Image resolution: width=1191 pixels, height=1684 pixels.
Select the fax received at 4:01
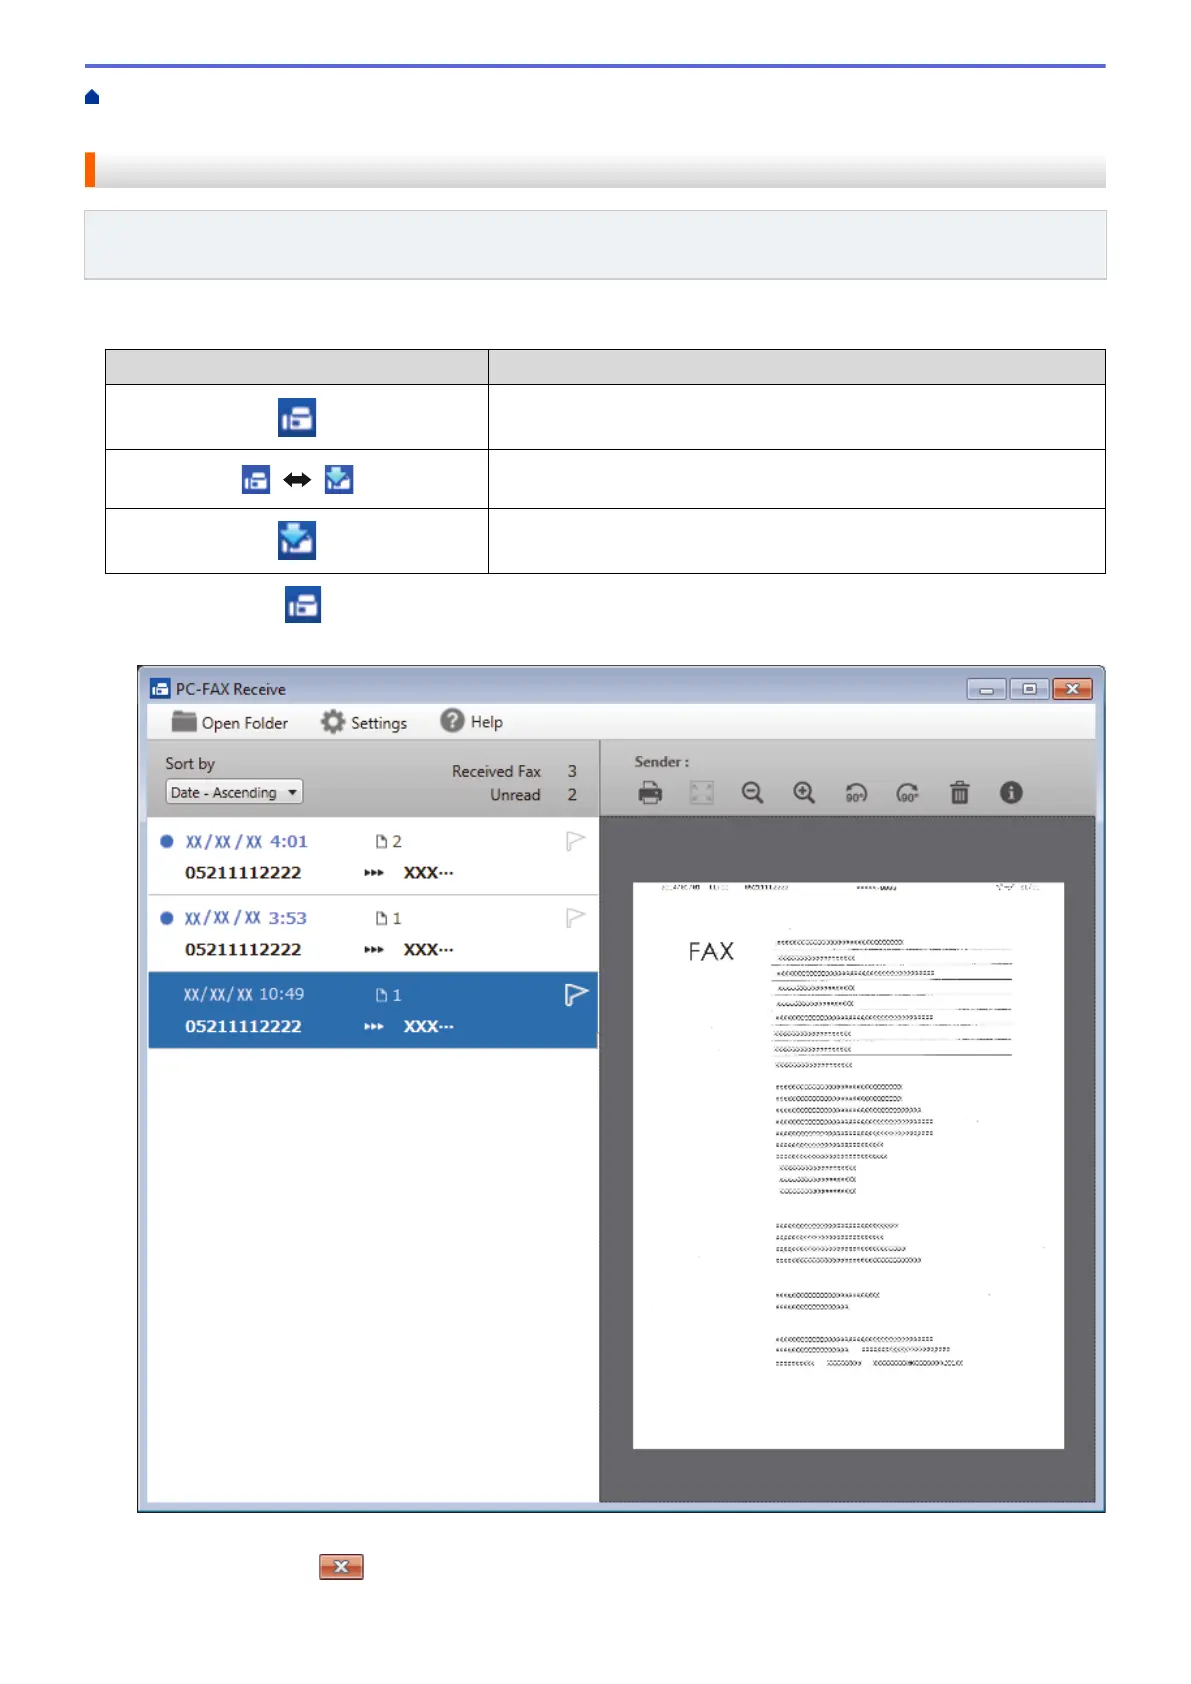click(x=373, y=857)
